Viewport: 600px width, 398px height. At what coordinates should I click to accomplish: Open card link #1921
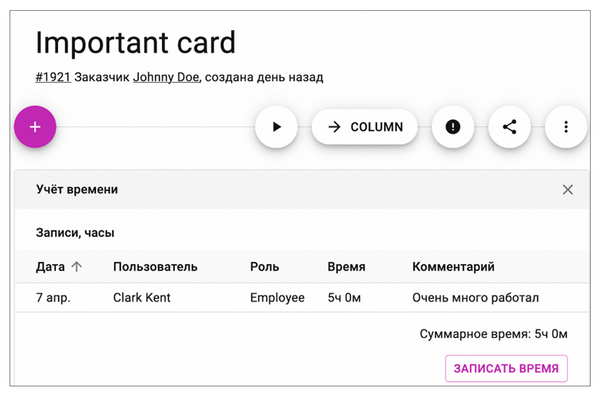53,77
